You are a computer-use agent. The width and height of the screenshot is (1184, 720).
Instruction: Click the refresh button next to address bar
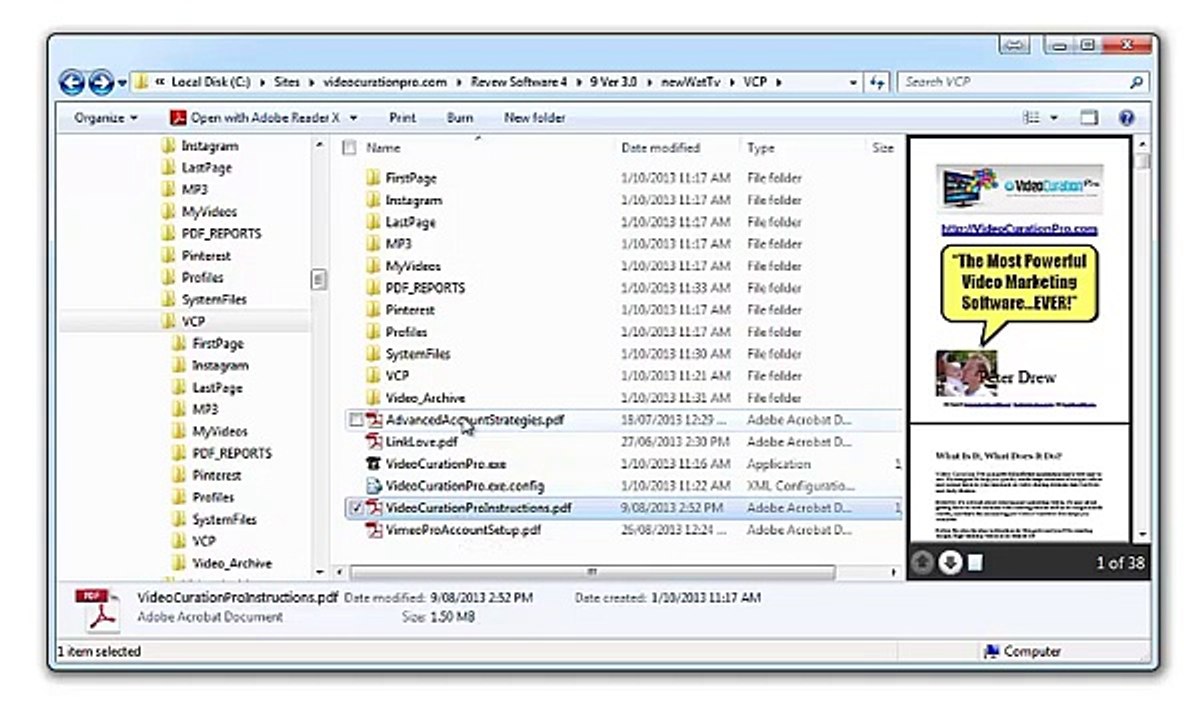tap(877, 82)
